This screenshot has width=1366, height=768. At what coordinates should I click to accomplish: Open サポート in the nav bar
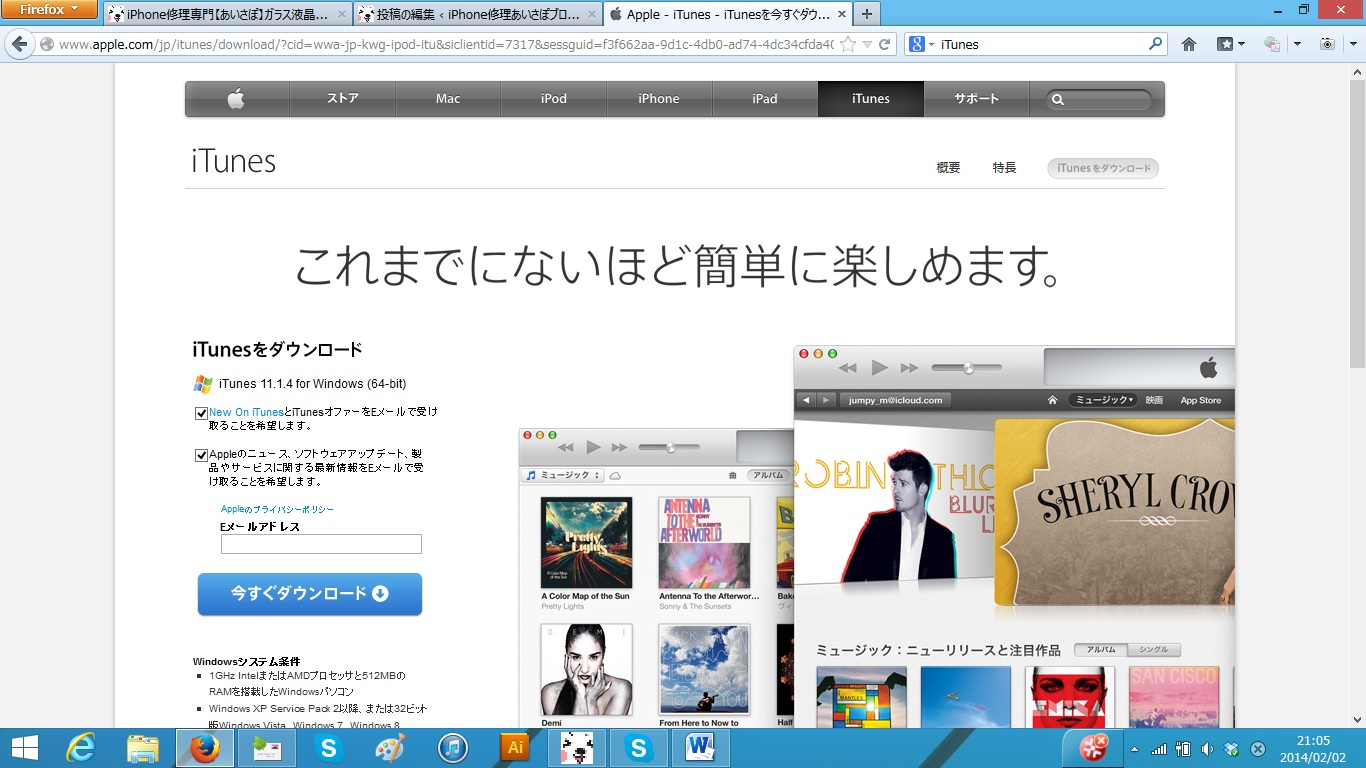tap(977, 99)
